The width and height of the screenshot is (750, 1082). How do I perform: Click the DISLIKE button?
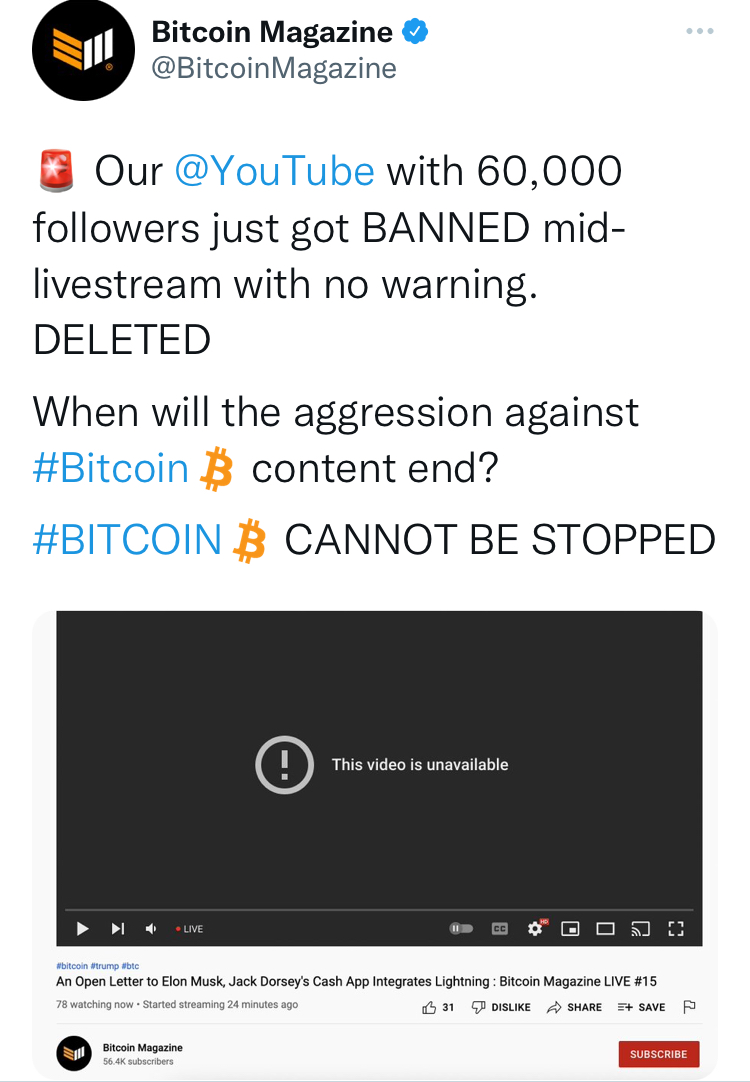click(x=501, y=1007)
